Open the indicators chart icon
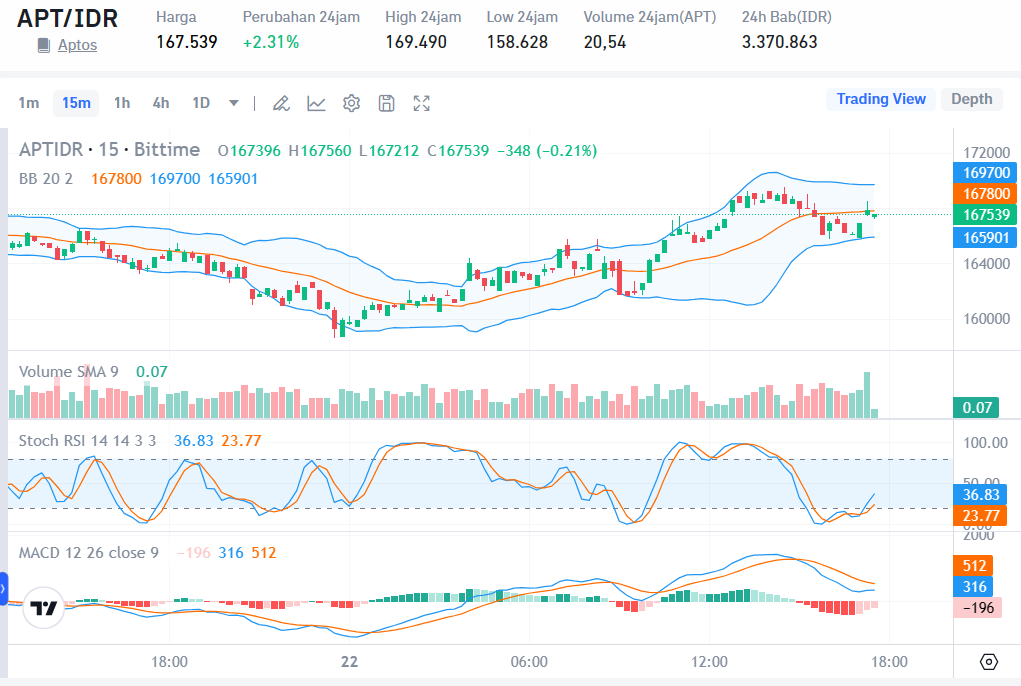The height and width of the screenshot is (686, 1021). tap(316, 103)
